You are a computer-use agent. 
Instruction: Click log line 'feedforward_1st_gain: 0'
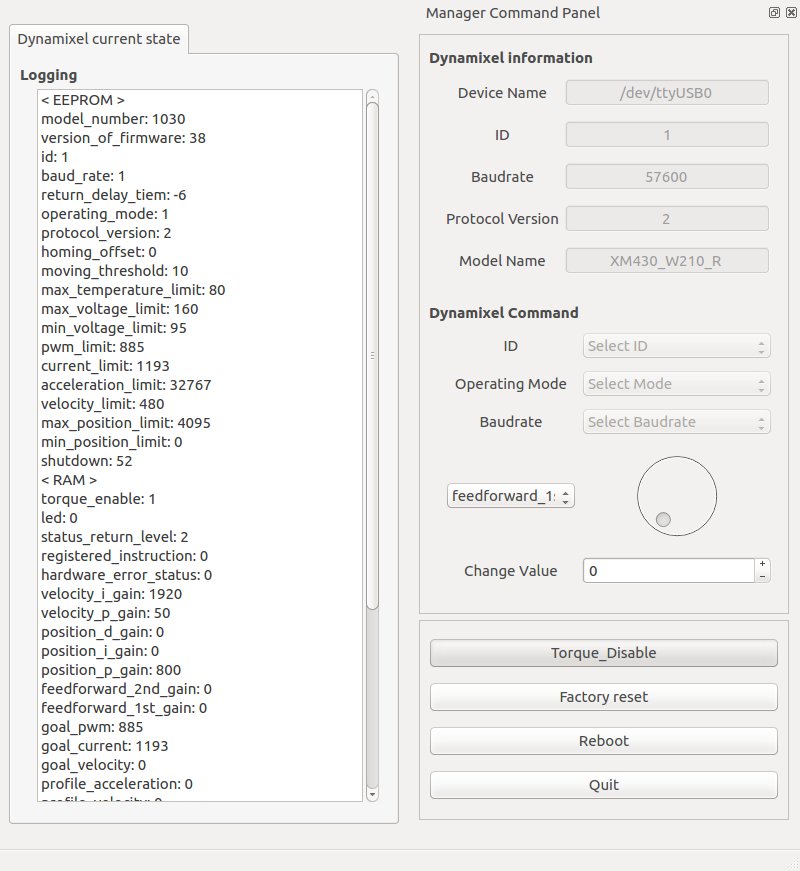click(124, 708)
